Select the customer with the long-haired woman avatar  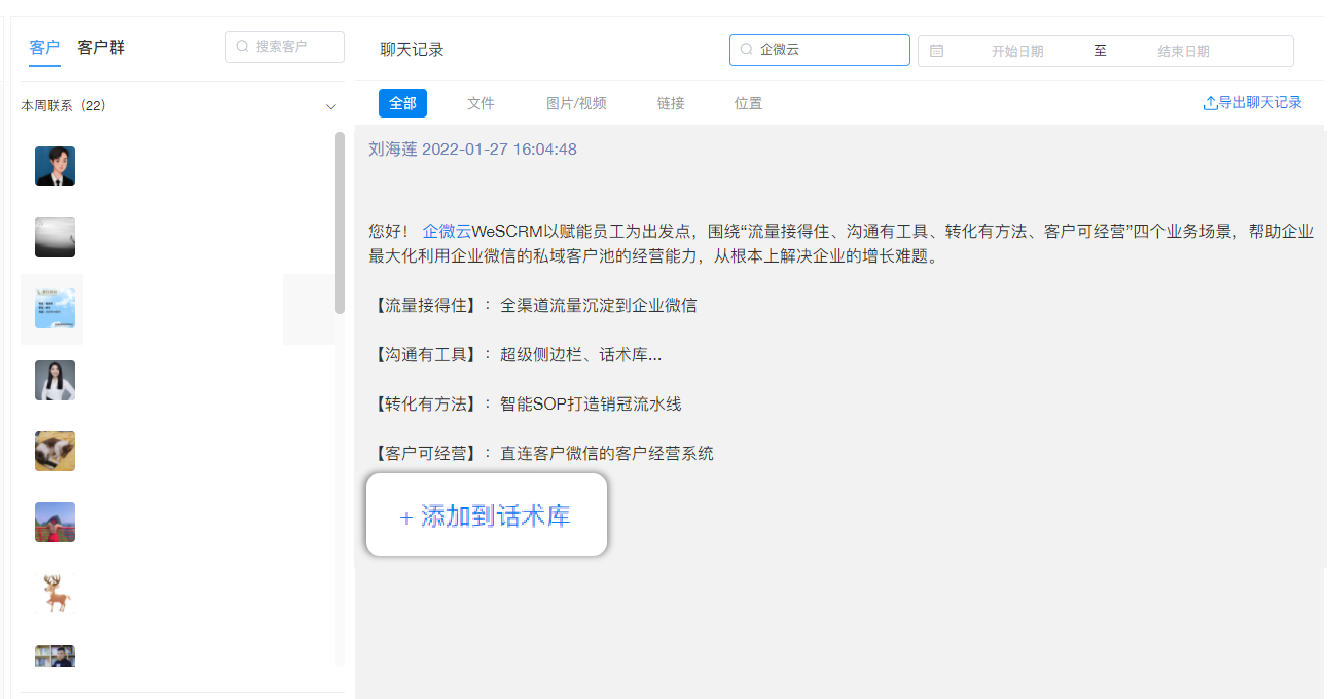pyautogui.click(x=55, y=380)
